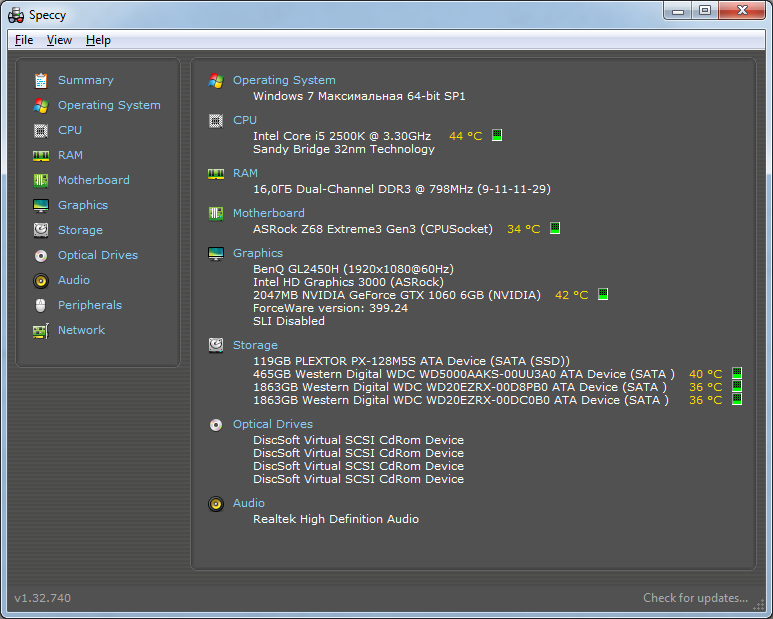Go to the Operating System sidebar section
This screenshot has height=619, width=773.
(x=109, y=105)
